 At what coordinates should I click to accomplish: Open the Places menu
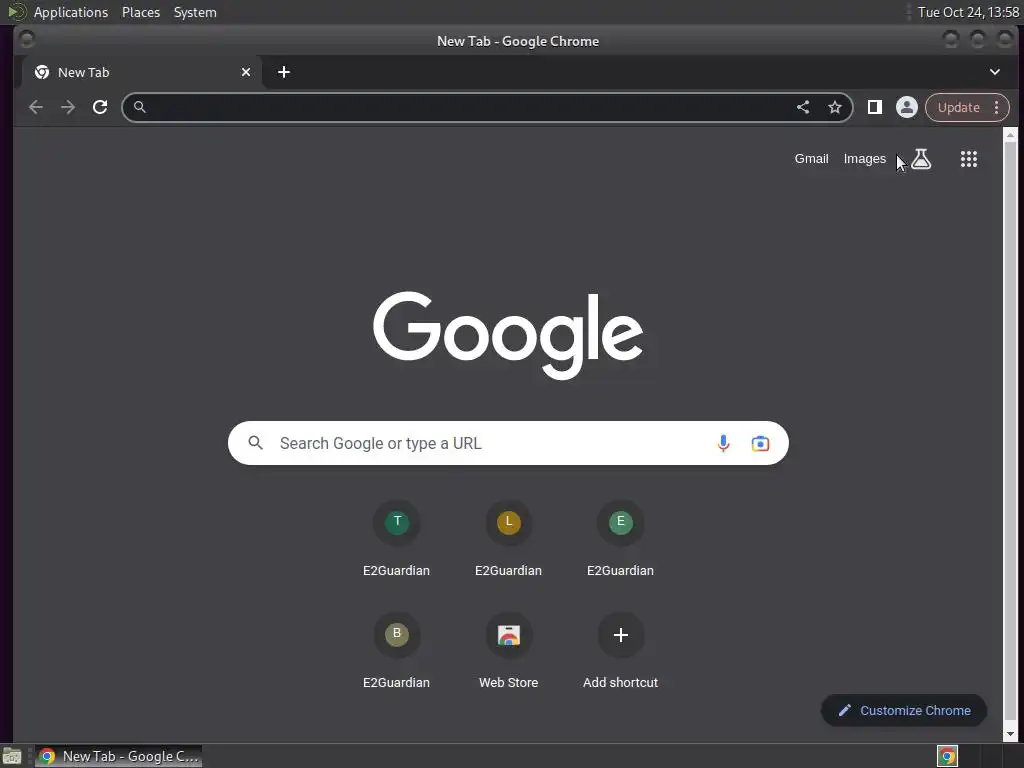pyautogui.click(x=141, y=12)
